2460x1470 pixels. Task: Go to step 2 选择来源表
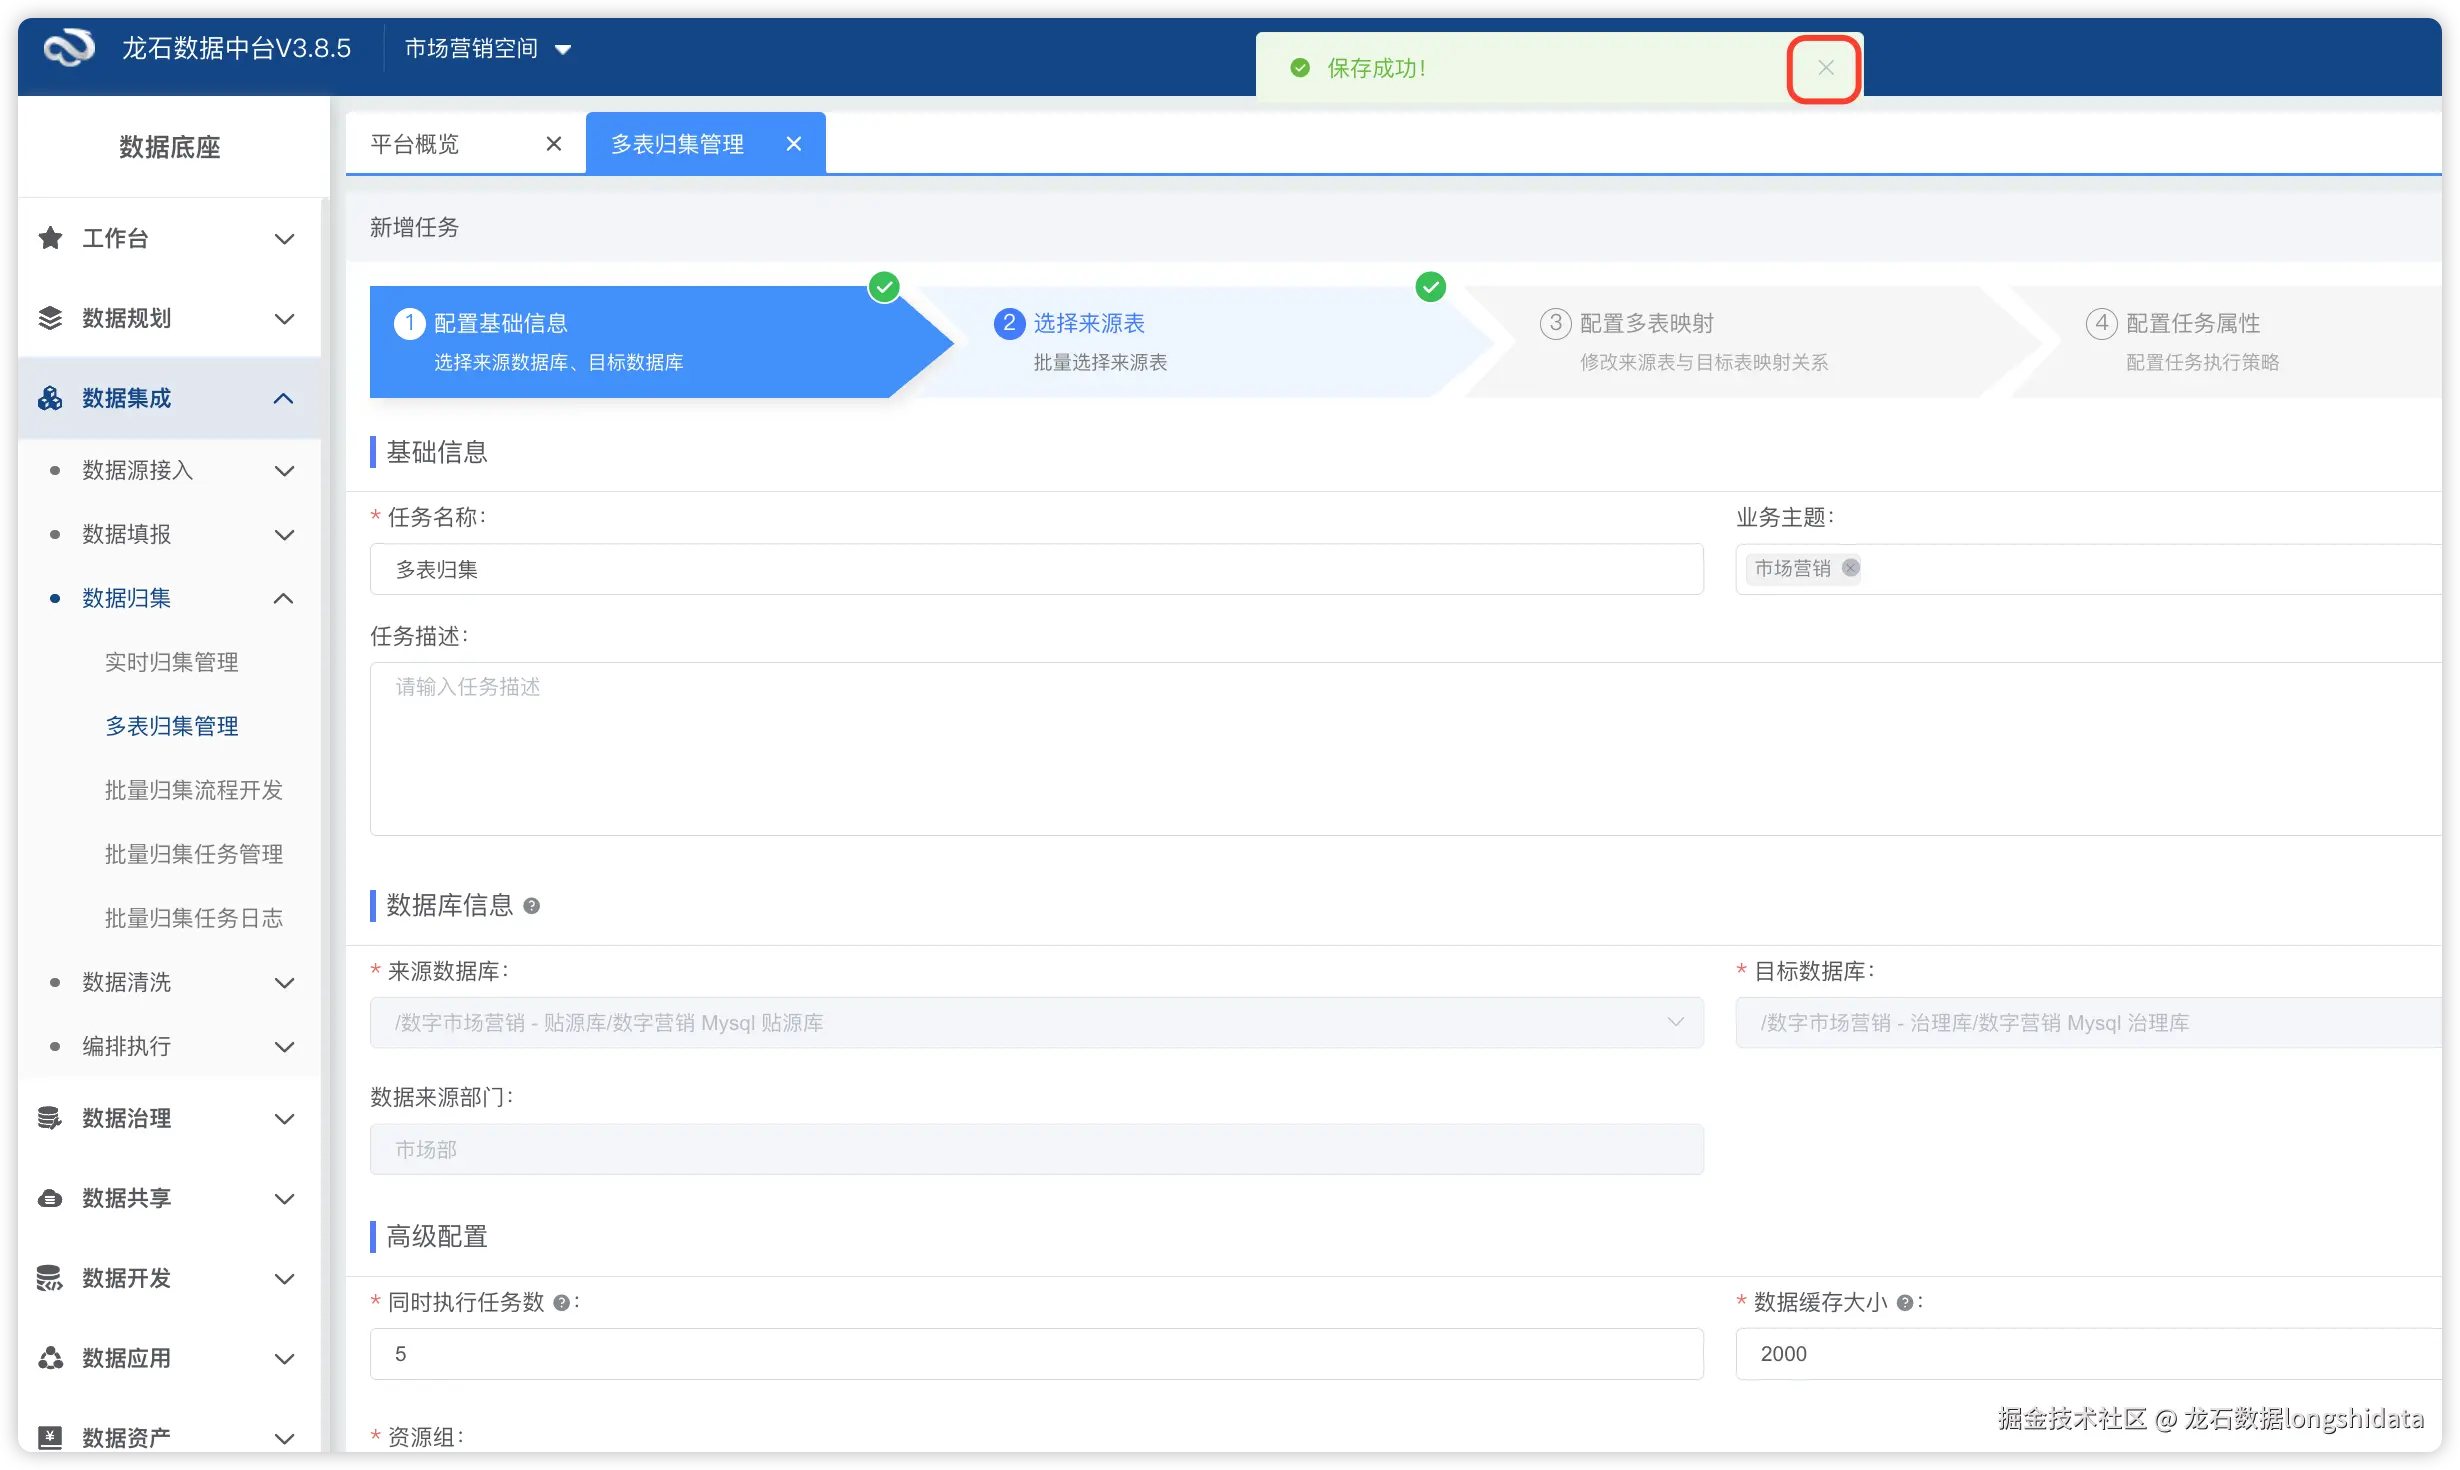[1089, 324]
